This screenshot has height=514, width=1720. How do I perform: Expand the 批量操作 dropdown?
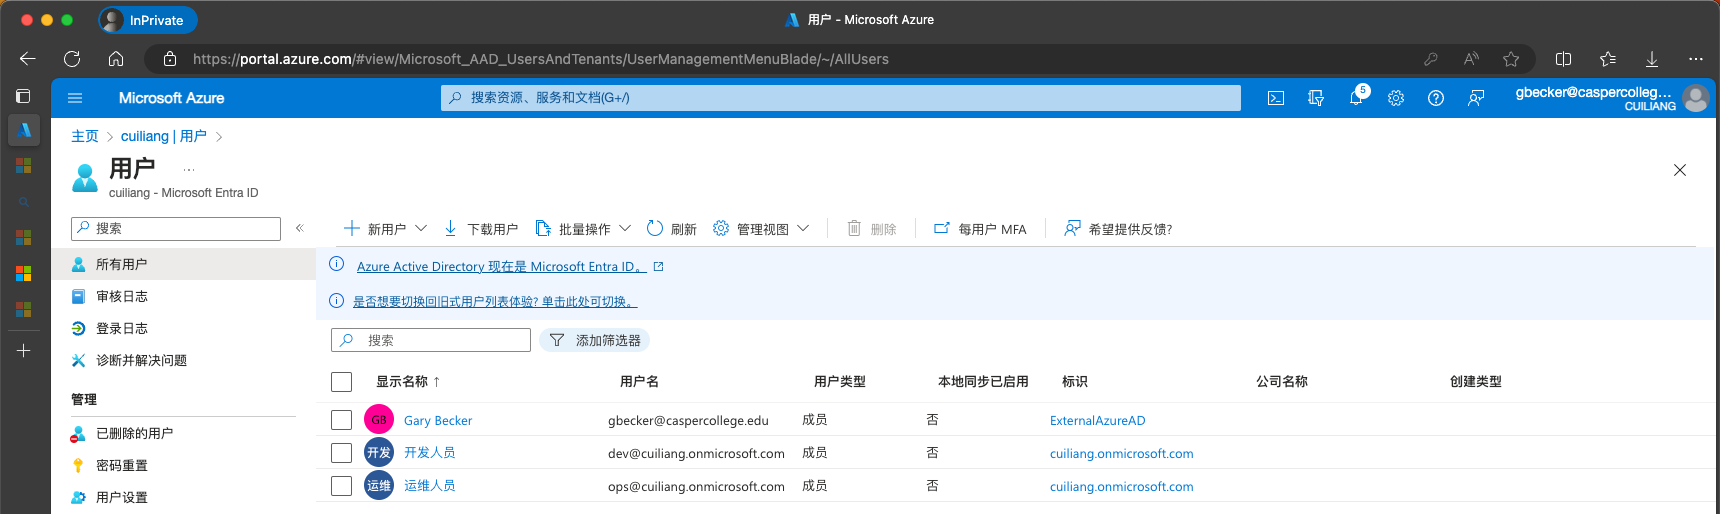[x=625, y=228]
